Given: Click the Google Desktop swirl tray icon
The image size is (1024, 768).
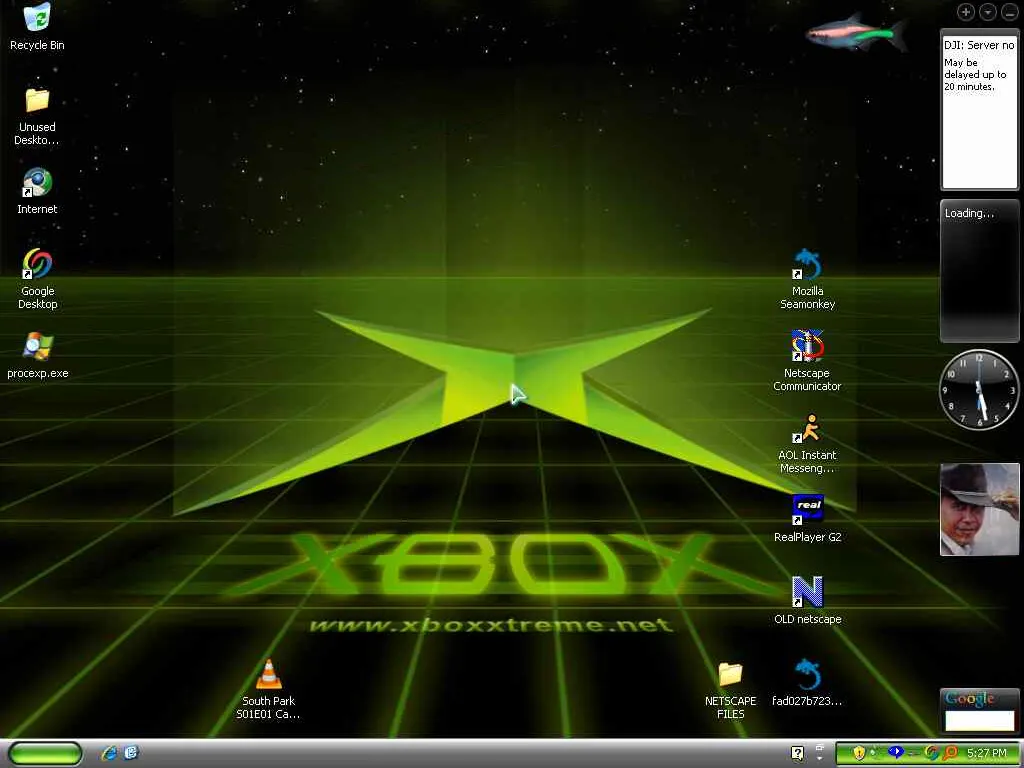Looking at the screenshot, I should (x=931, y=754).
